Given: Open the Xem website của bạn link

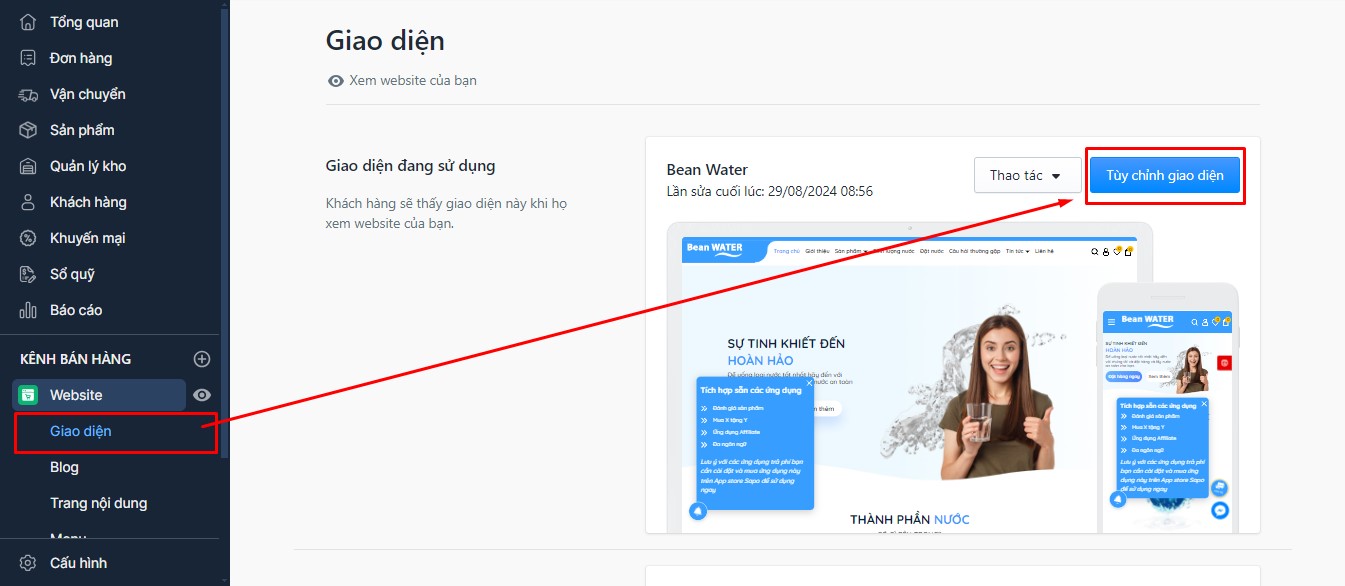Looking at the screenshot, I should pos(402,80).
